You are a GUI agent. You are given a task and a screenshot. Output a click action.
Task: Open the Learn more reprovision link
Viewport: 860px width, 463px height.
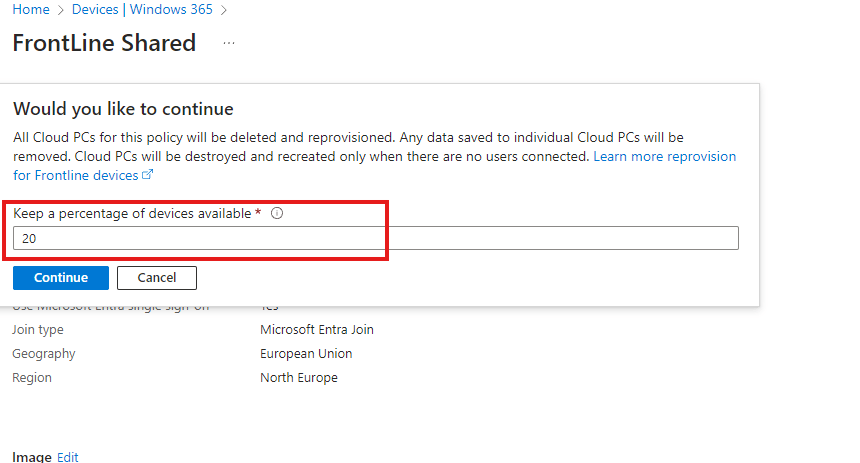pyautogui.click(x=664, y=157)
